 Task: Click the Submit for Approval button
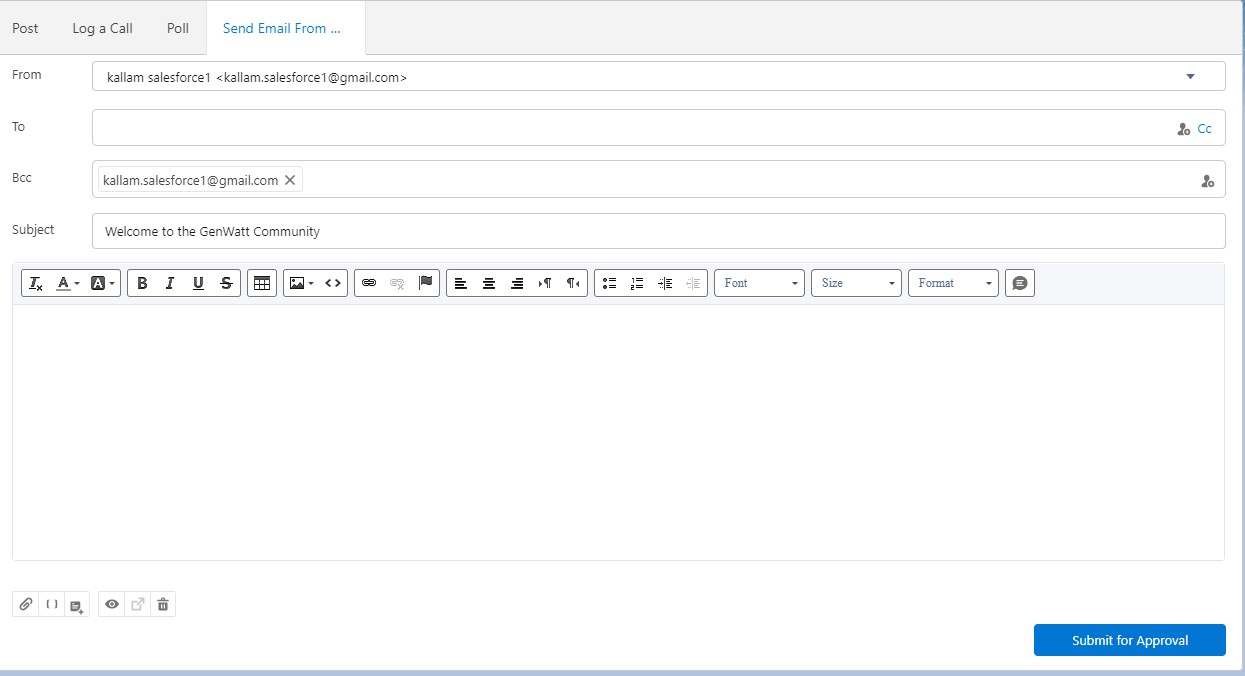point(1130,640)
